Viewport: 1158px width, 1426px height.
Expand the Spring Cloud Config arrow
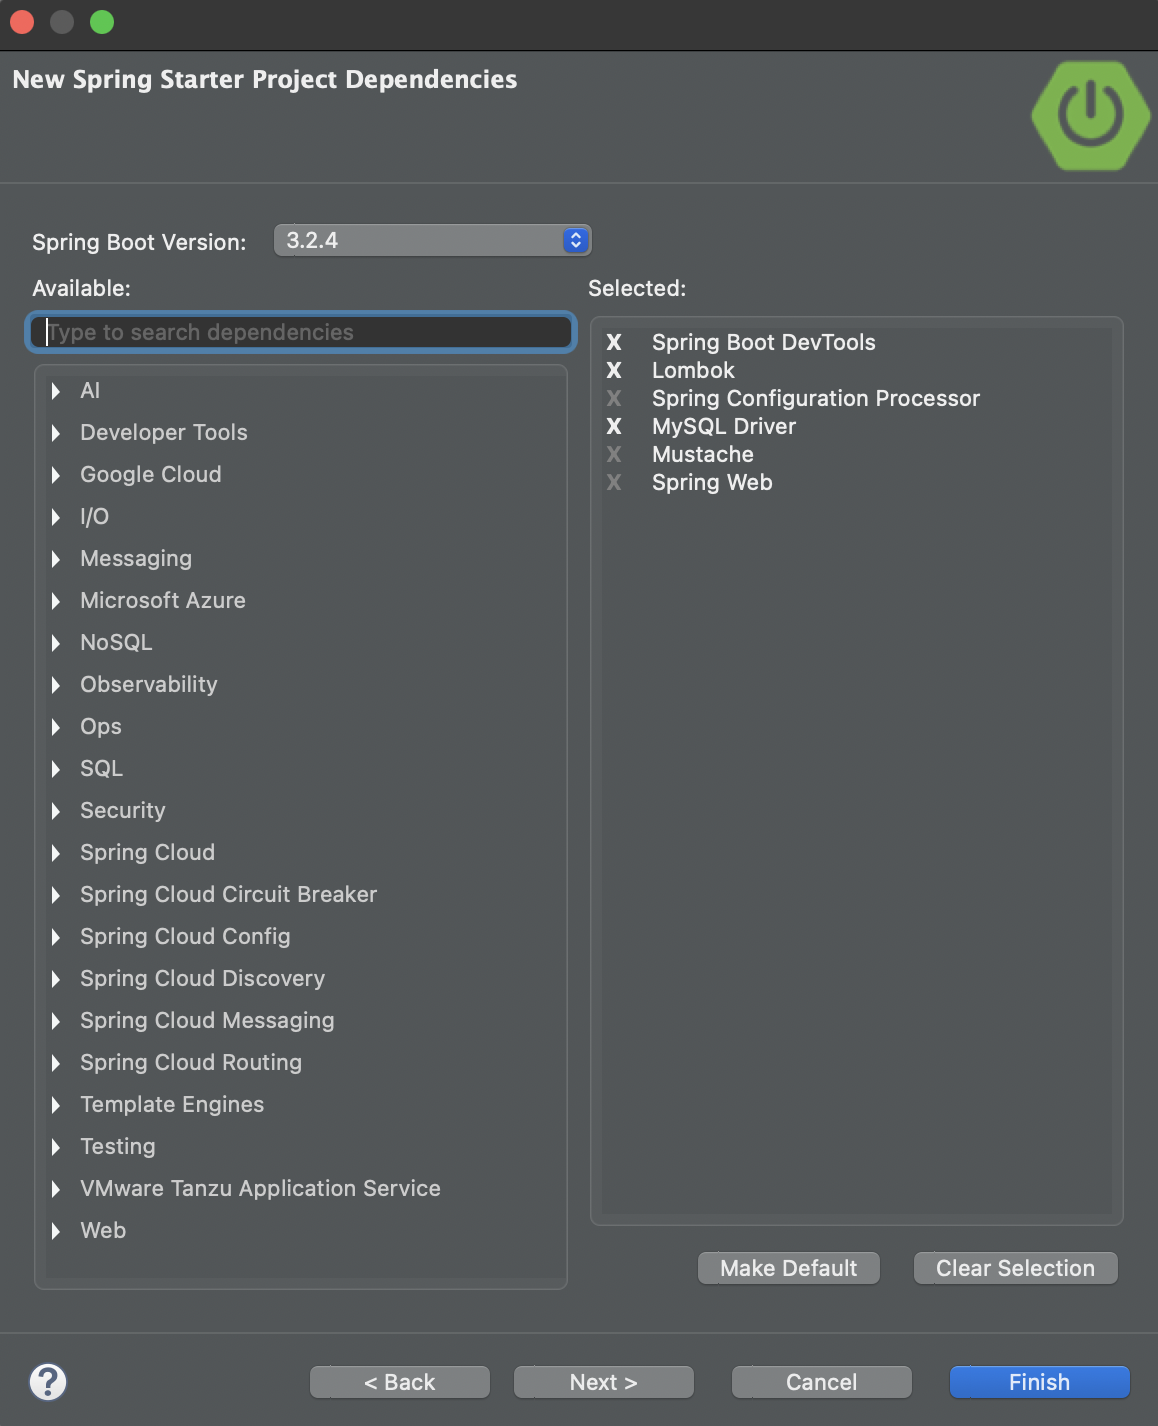pos(56,937)
